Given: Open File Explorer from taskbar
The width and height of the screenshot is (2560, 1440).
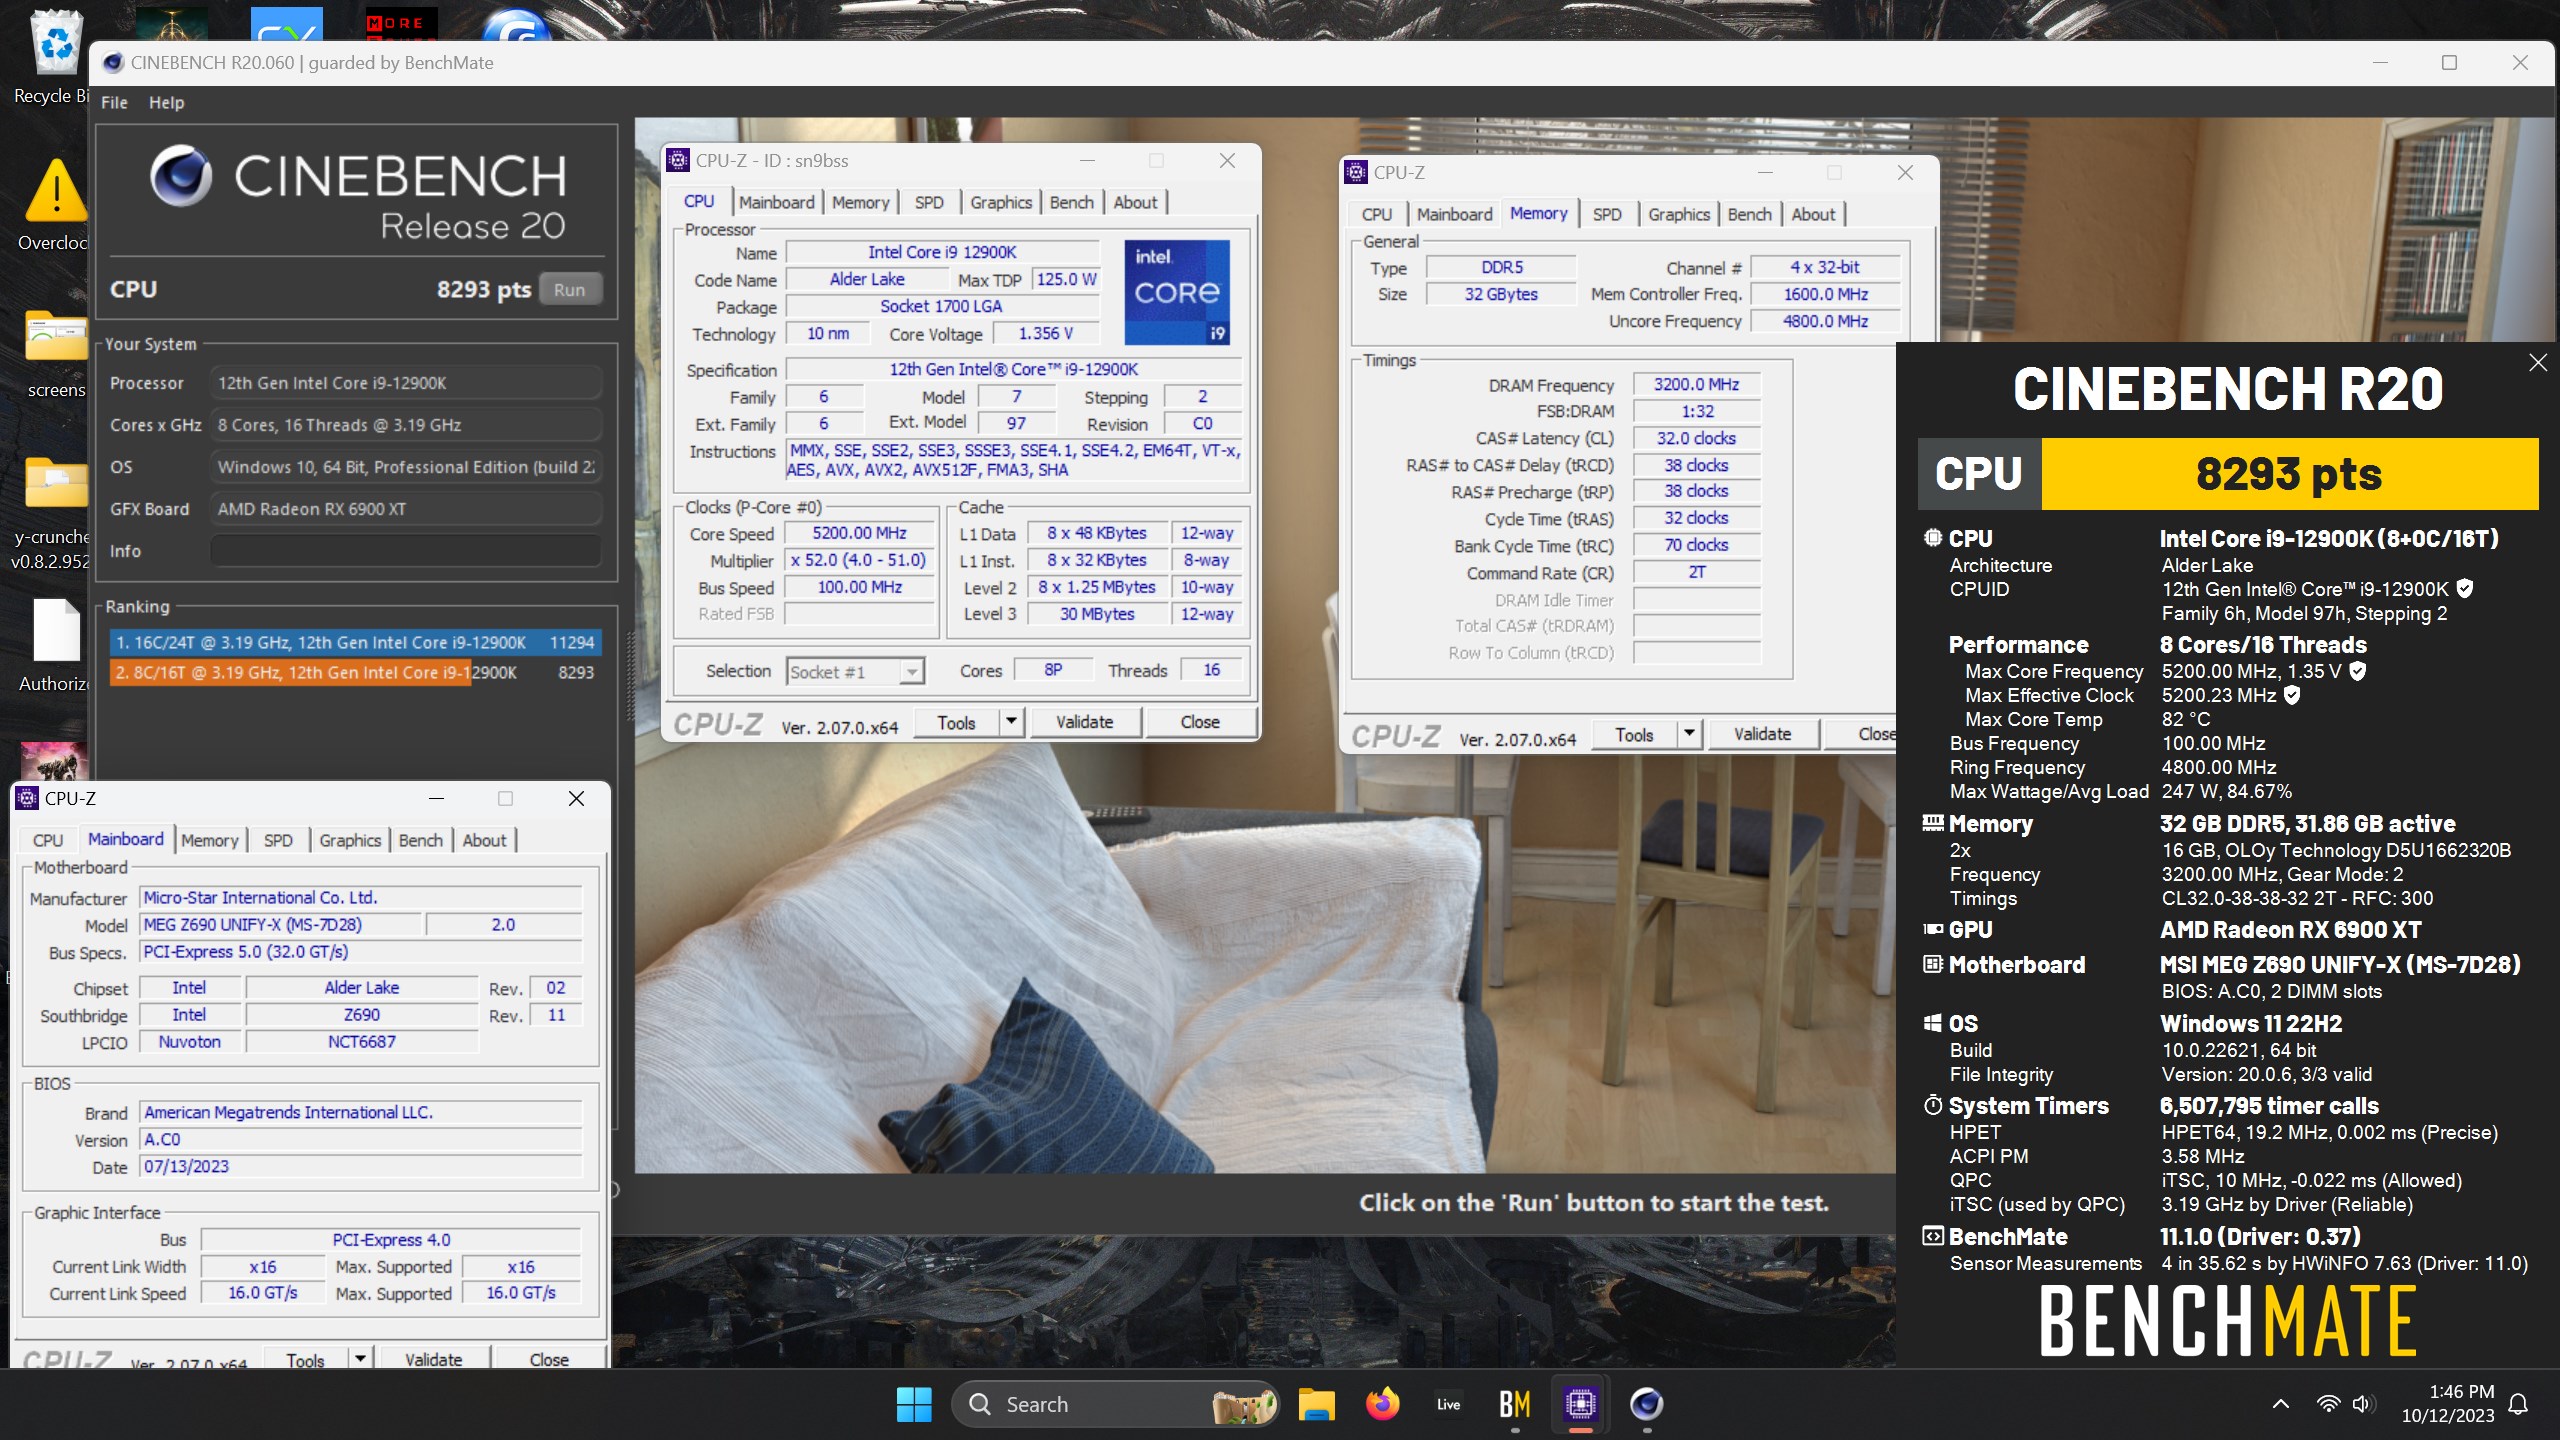Looking at the screenshot, I should click(1316, 1404).
